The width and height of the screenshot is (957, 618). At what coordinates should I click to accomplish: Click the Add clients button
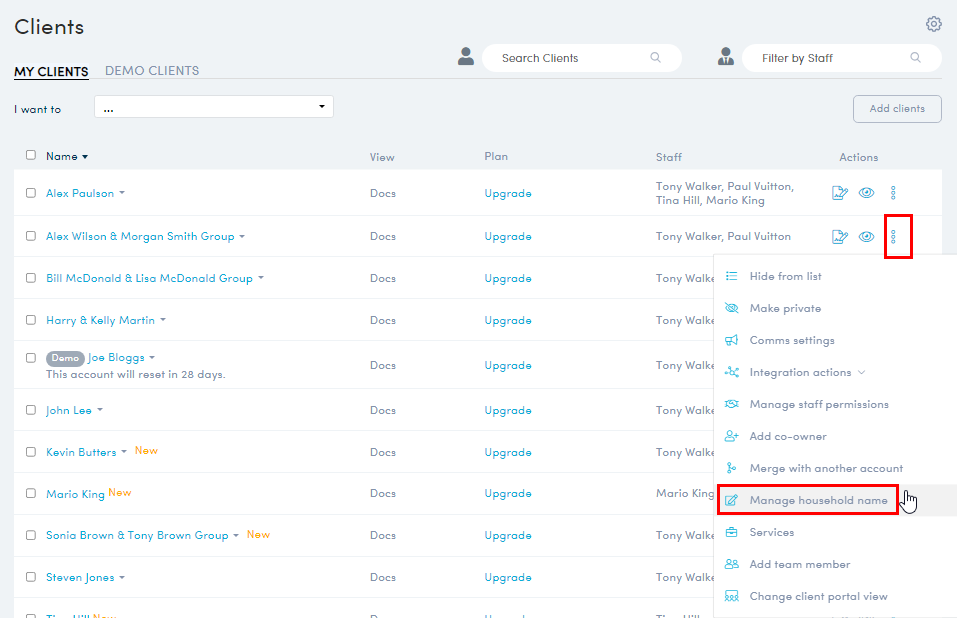896,109
